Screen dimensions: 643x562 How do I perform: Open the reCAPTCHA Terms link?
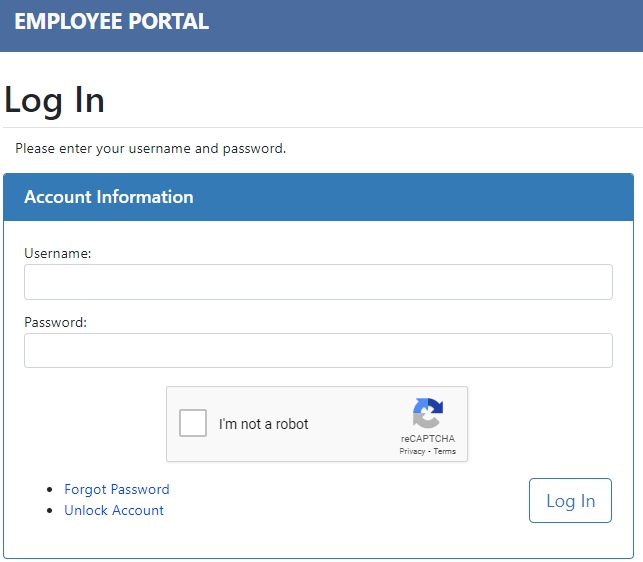tap(444, 452)
